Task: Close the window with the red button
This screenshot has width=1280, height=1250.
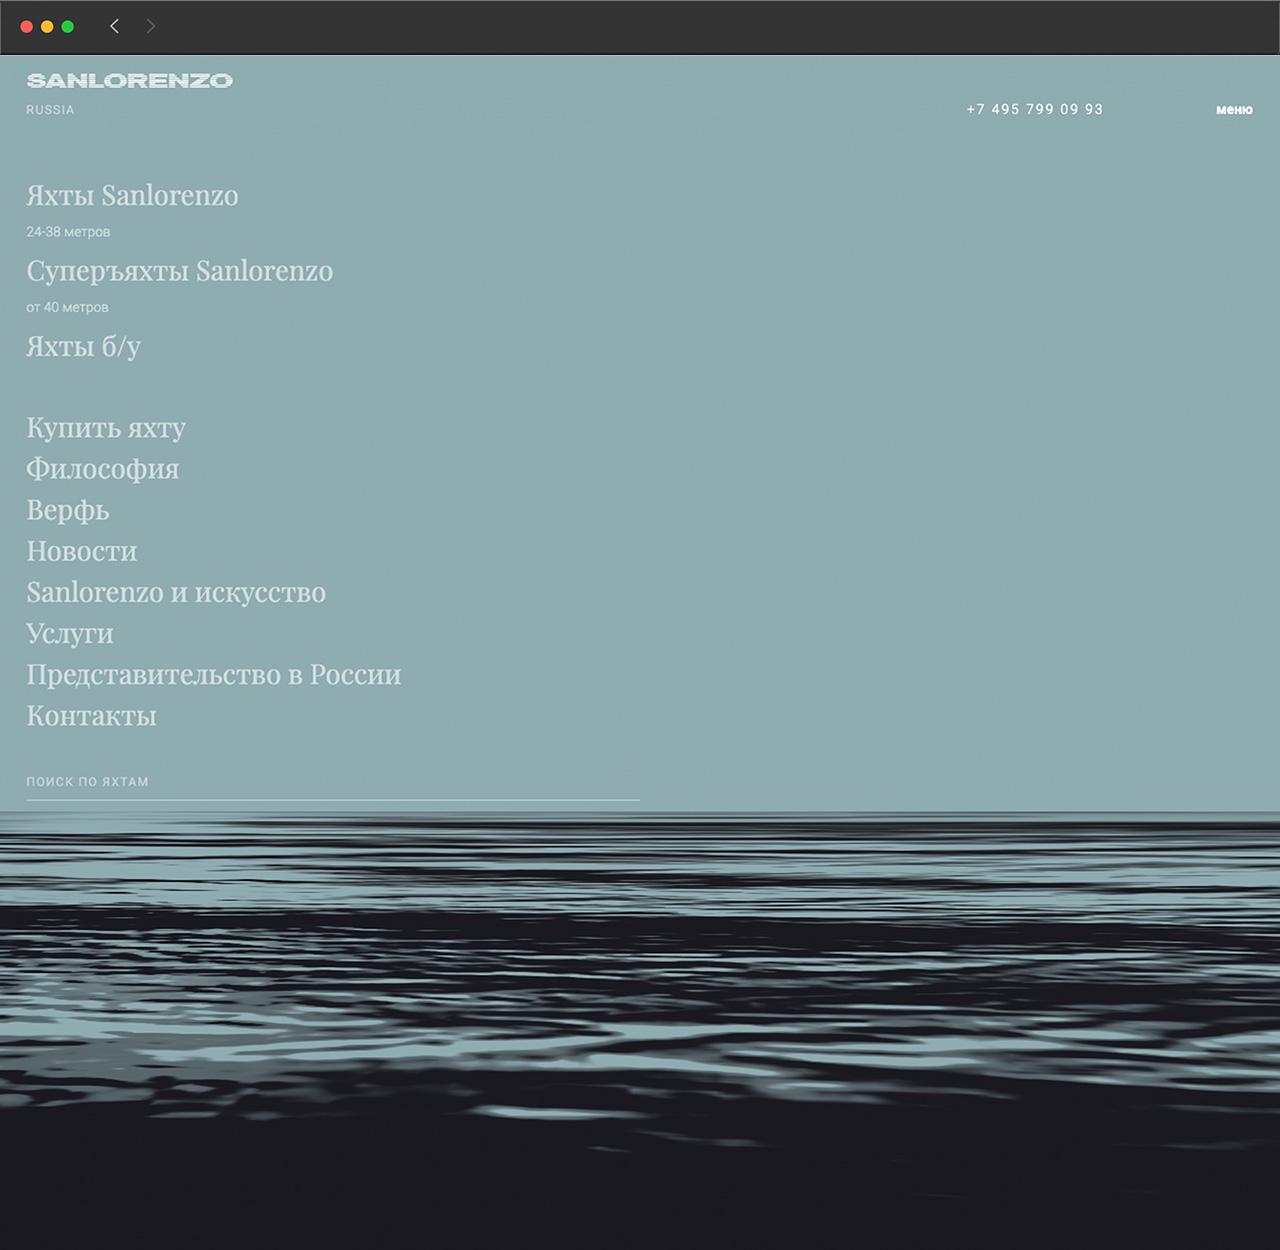Action: (26, 26)
